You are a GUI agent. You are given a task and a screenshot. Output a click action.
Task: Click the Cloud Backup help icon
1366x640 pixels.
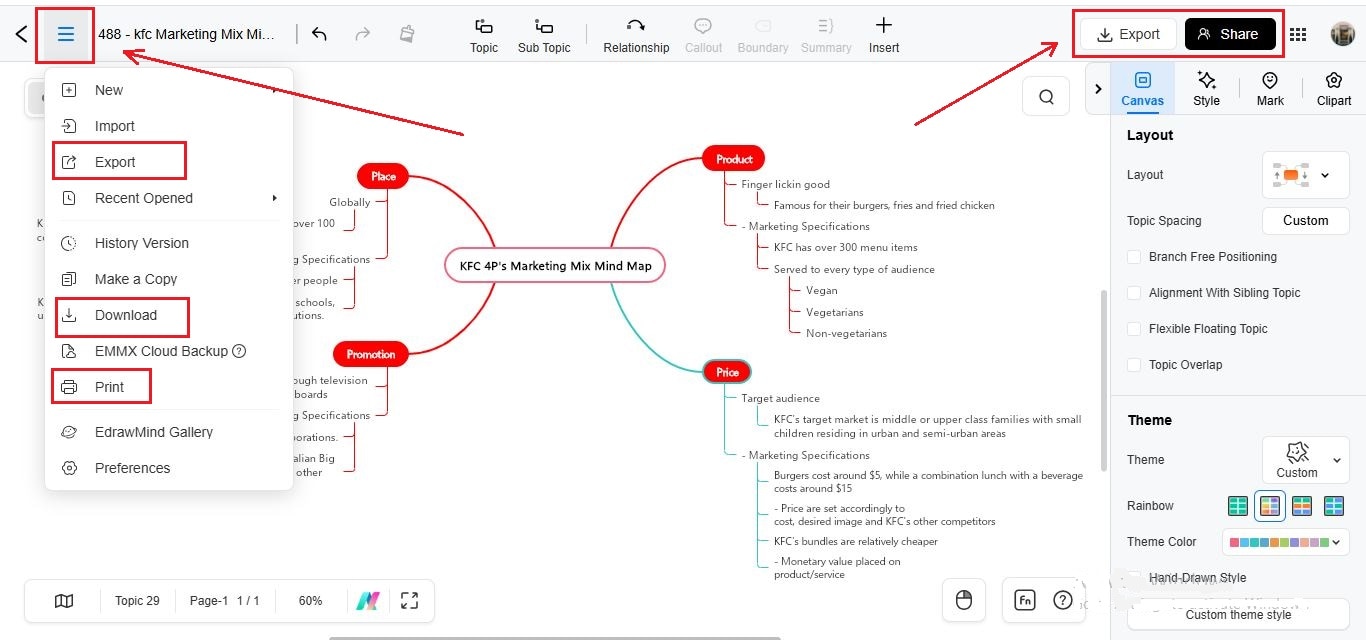(x=239, y=351)
